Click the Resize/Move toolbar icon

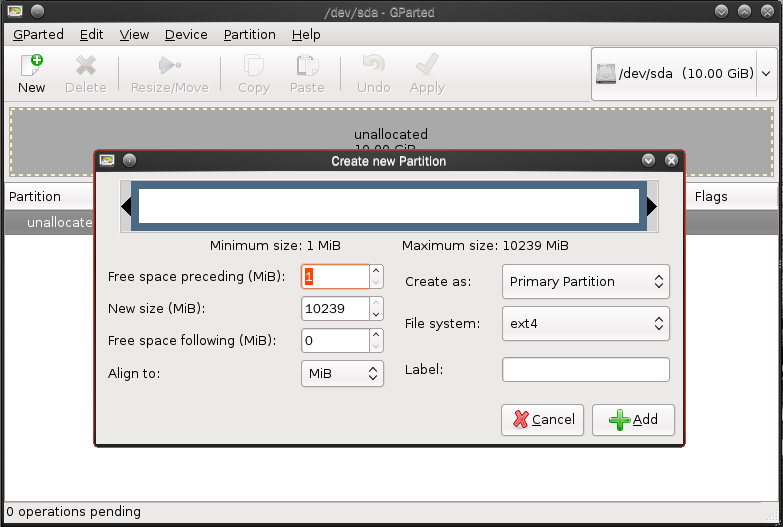(x=169, y=65)
